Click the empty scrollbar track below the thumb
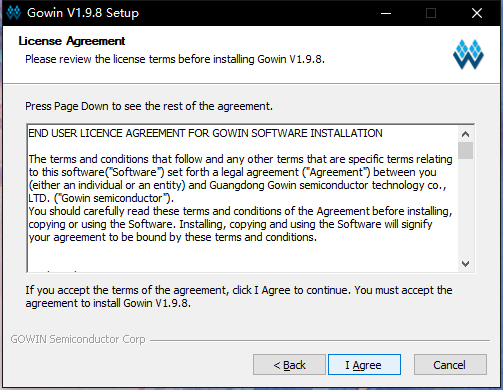 tap(465, 207)
